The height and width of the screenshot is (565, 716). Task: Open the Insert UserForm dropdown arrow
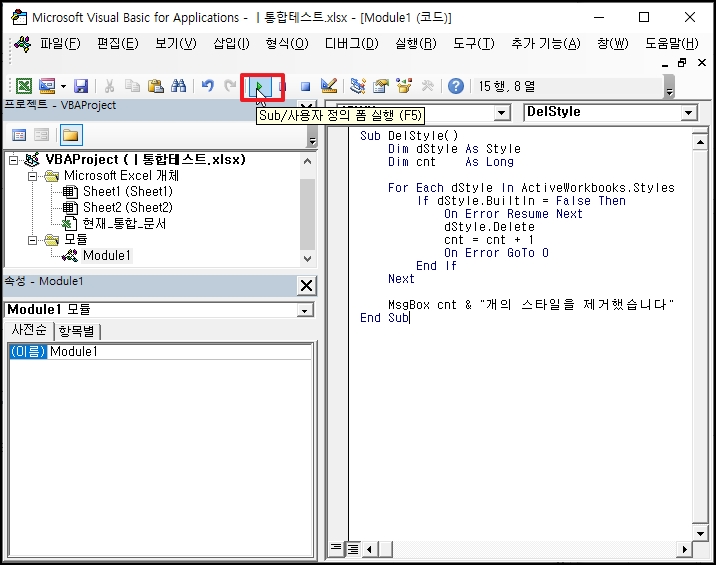tap(63, 86)
